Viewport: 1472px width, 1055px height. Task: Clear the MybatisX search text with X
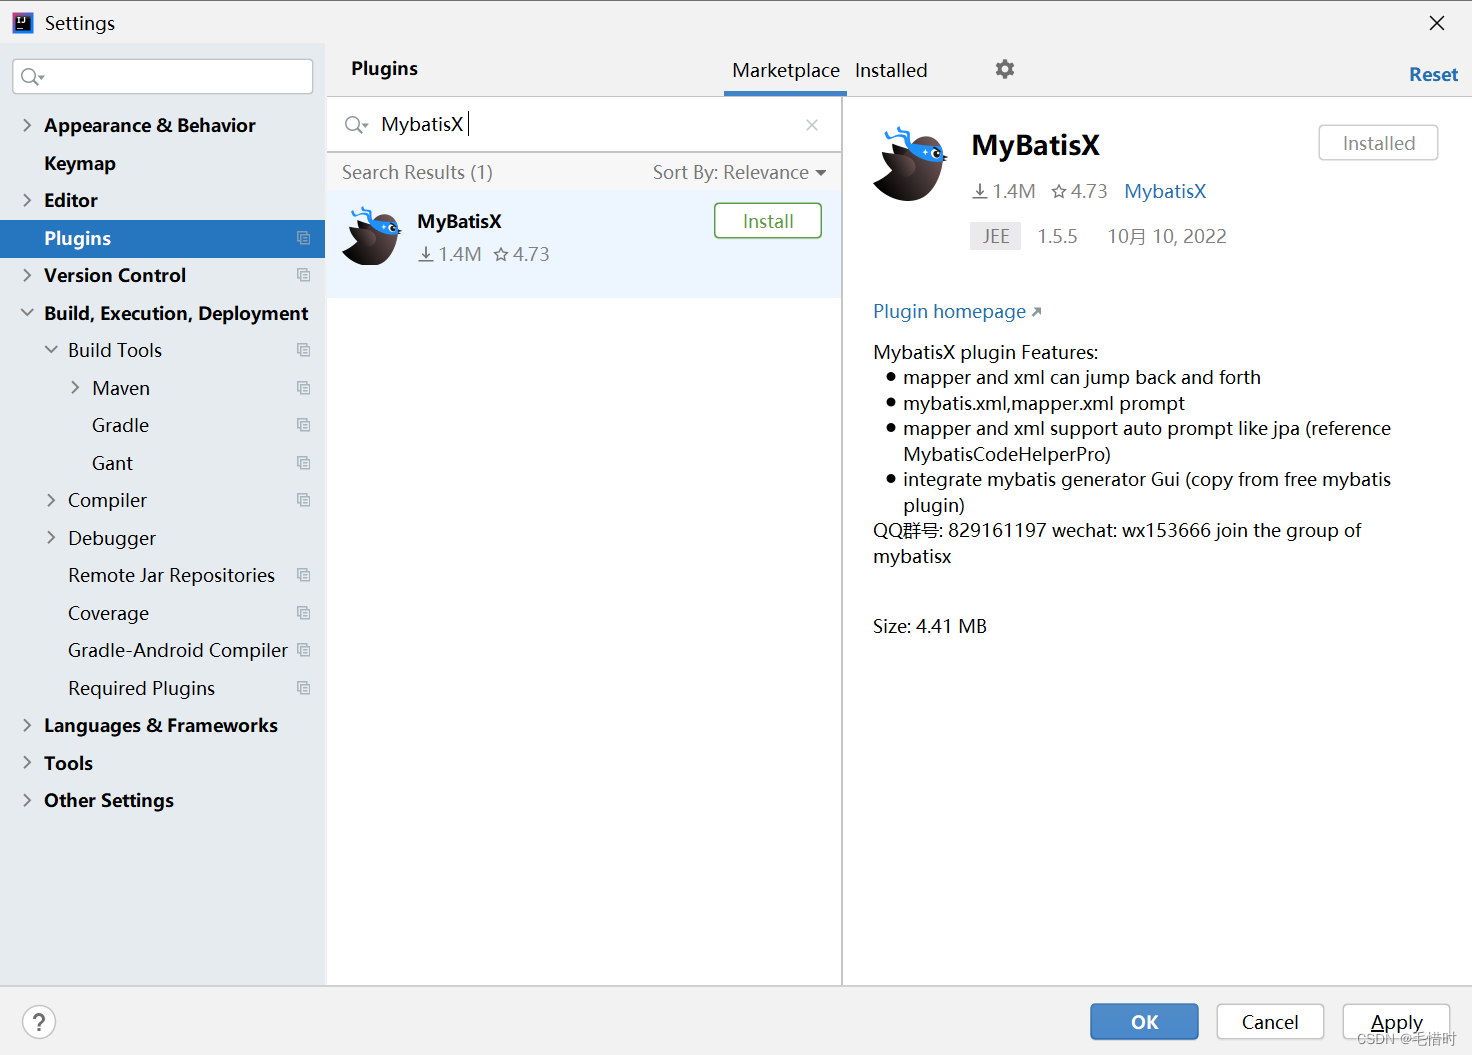(x=812, y=125)
